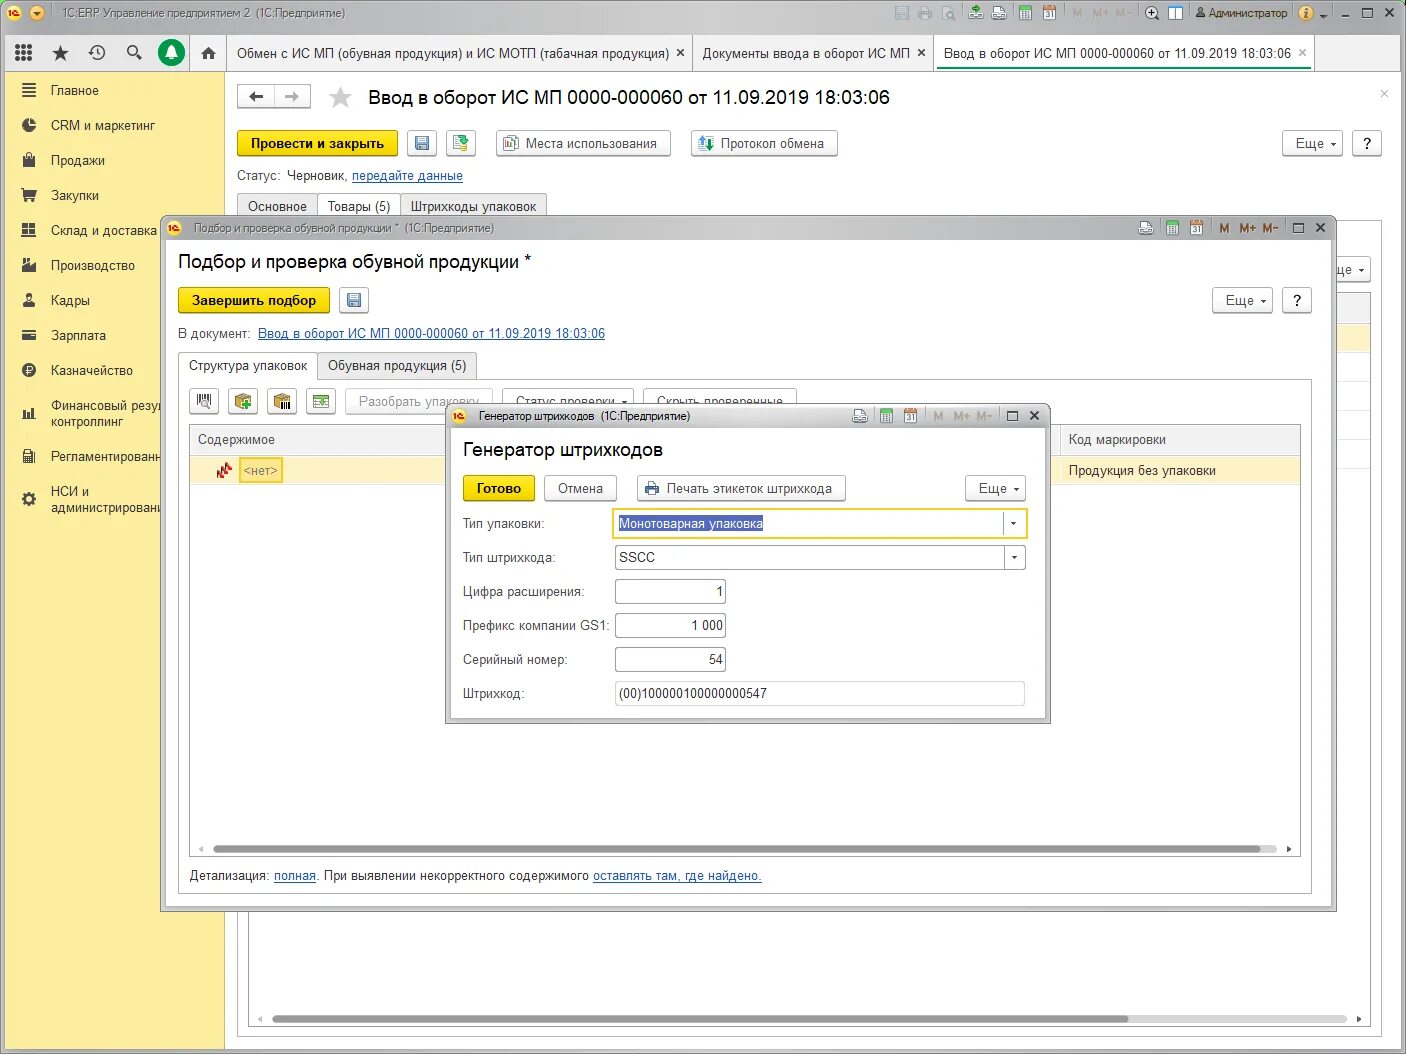
Task: Open calculator icon in Подбор и проверка title bar
Action: coord(1172,228)
